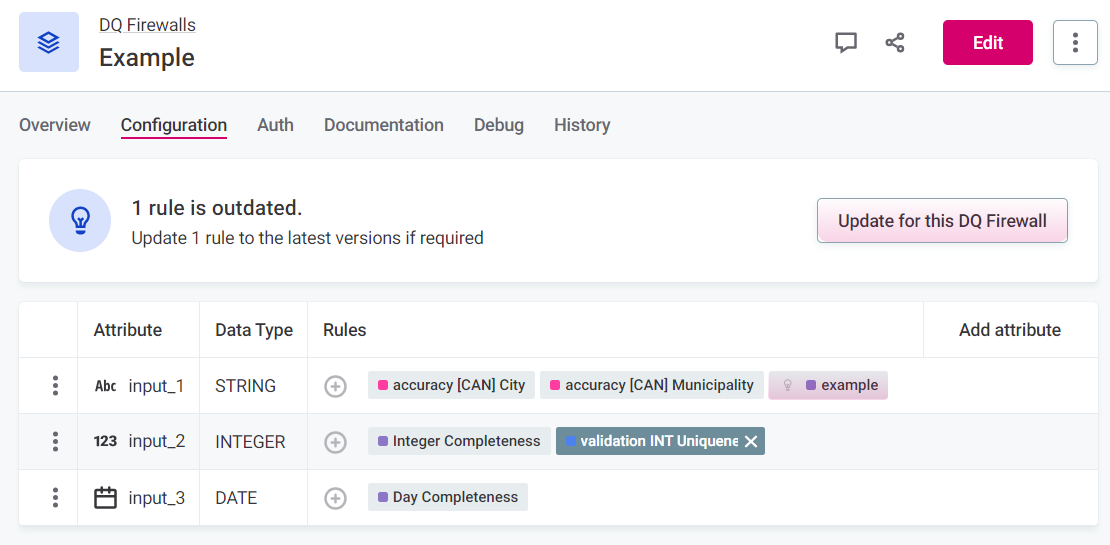Add a rule to input_1 row
Viewport: 1110px width, 545px height.
coord(335,386)
